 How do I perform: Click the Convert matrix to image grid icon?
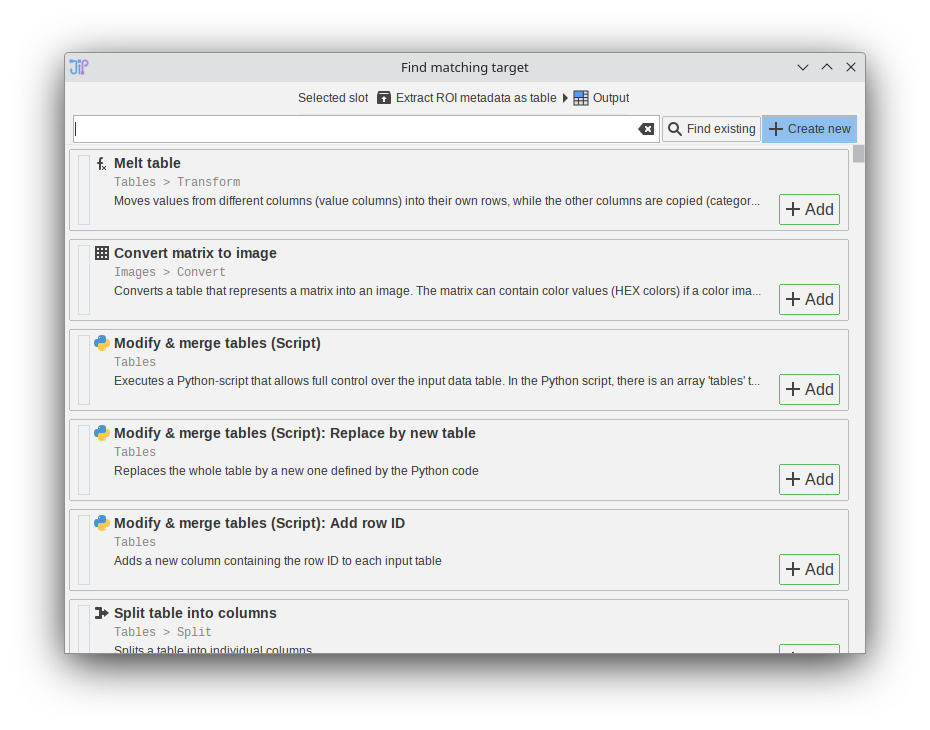click(x=101, y=254)
